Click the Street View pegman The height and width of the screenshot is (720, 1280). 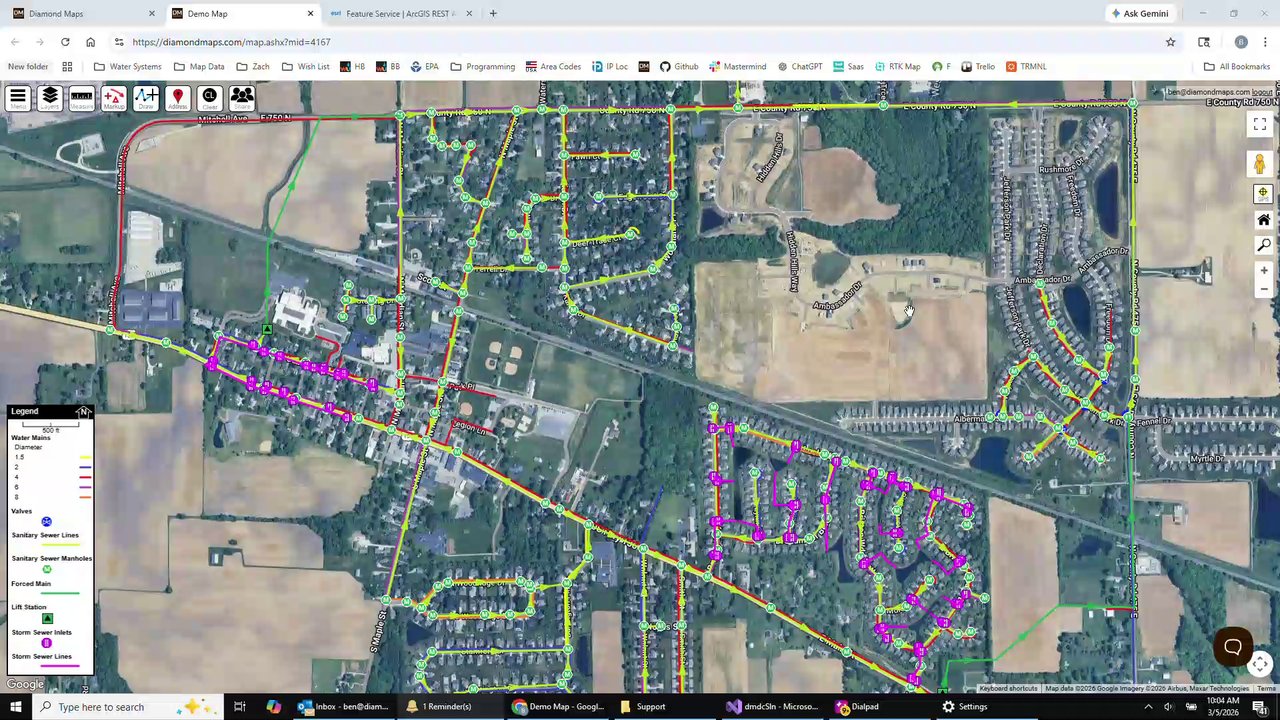point(1259,164)
